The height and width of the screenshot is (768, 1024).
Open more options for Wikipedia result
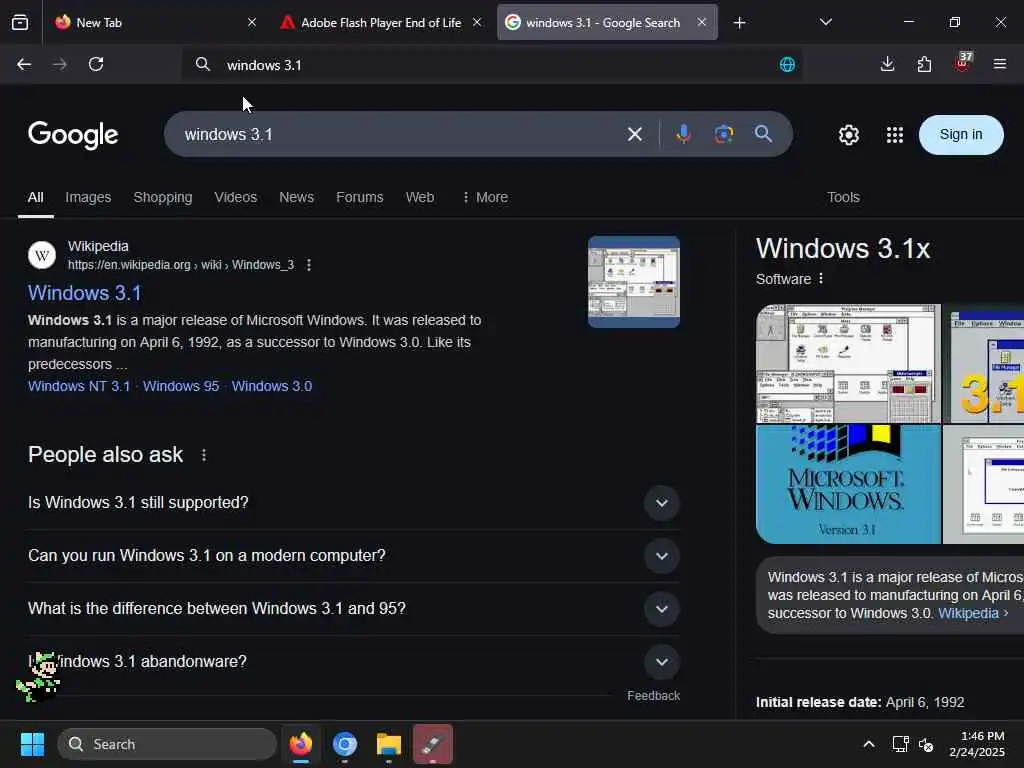click(x=309, y=265)
